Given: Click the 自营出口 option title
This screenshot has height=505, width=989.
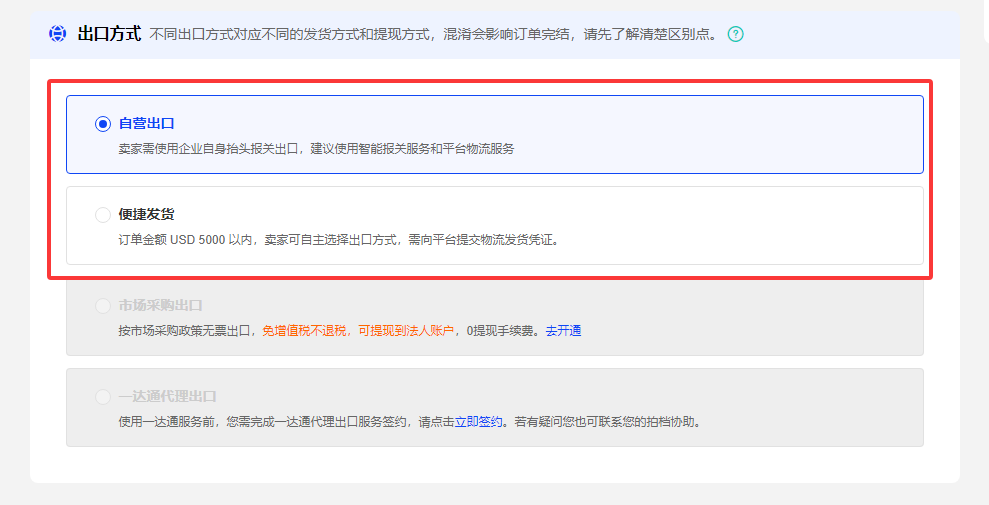Looking at the screenshot, I should (x=147, y=124).
